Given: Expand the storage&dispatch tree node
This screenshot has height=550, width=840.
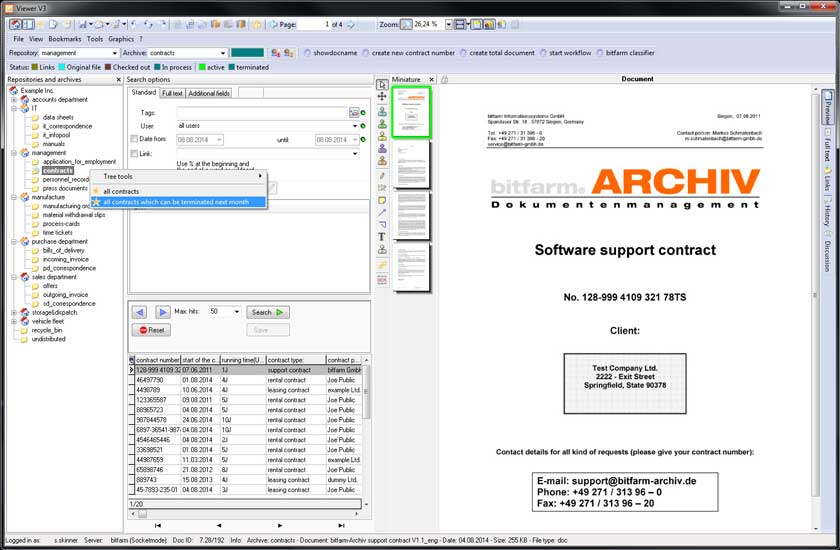Looking at the screenshot, I should click(14, 312).
